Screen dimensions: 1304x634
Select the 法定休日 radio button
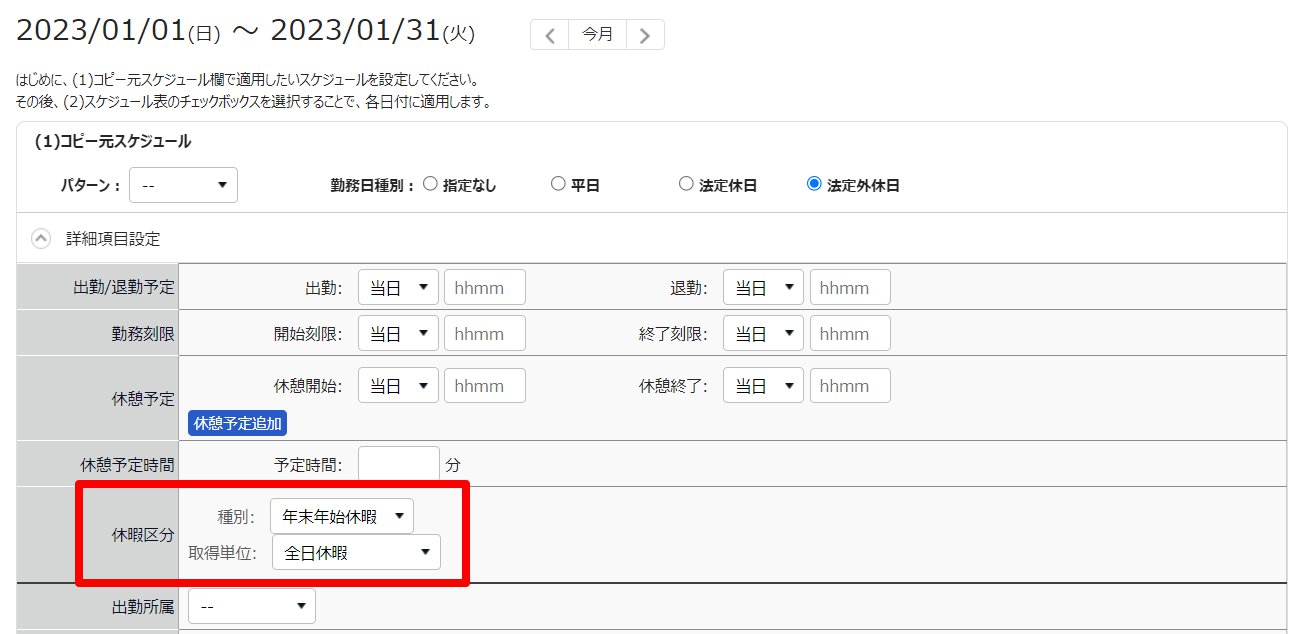click(686, 184)
